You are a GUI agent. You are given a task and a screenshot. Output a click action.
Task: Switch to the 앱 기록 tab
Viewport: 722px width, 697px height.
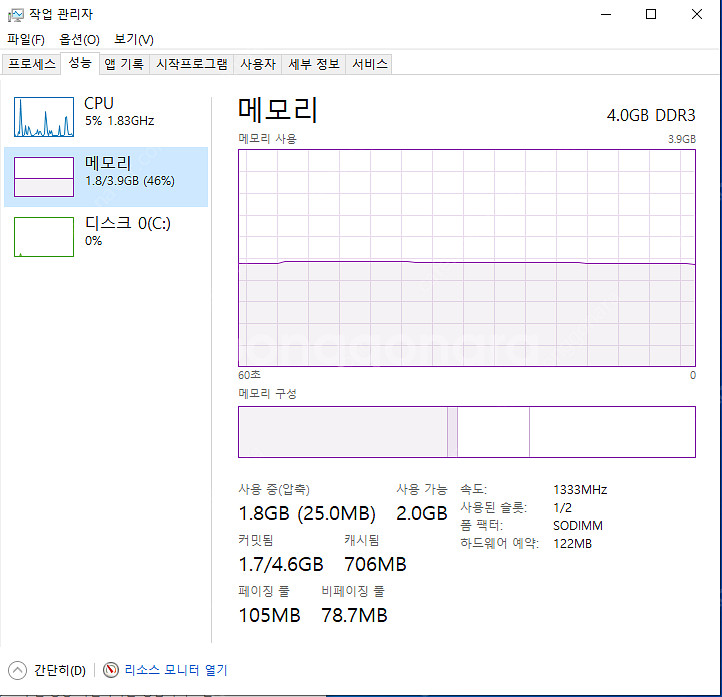click(x=124, y=64)
